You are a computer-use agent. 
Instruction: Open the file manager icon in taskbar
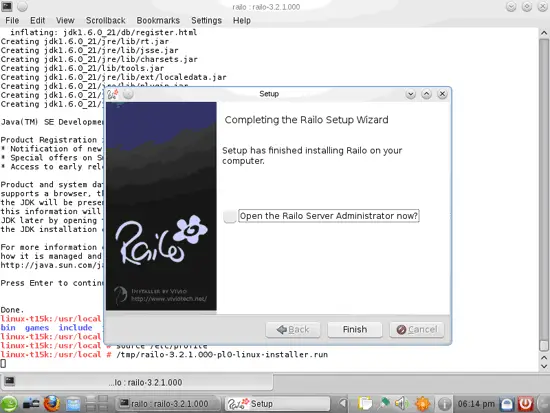pos(73,404)
